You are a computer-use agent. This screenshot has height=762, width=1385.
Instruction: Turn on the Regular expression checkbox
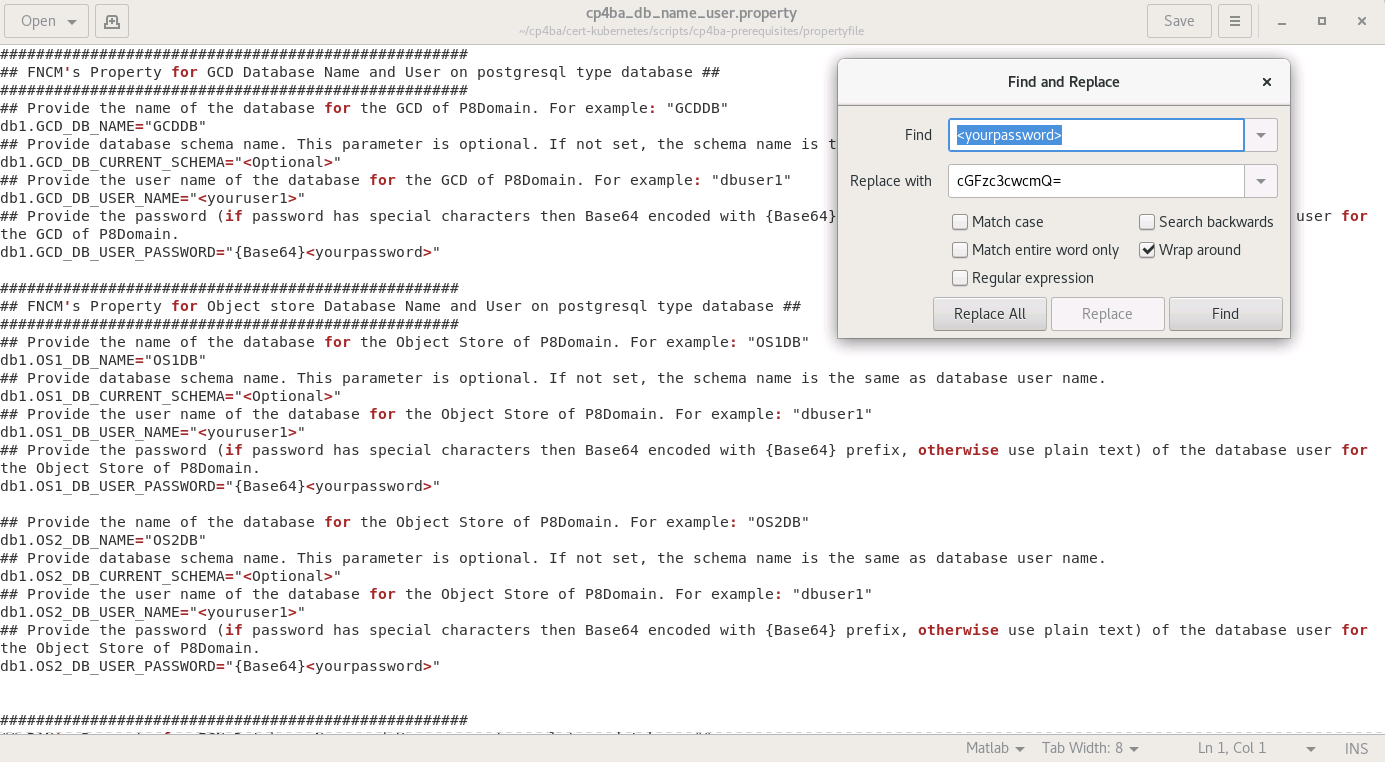pos(960,278)
